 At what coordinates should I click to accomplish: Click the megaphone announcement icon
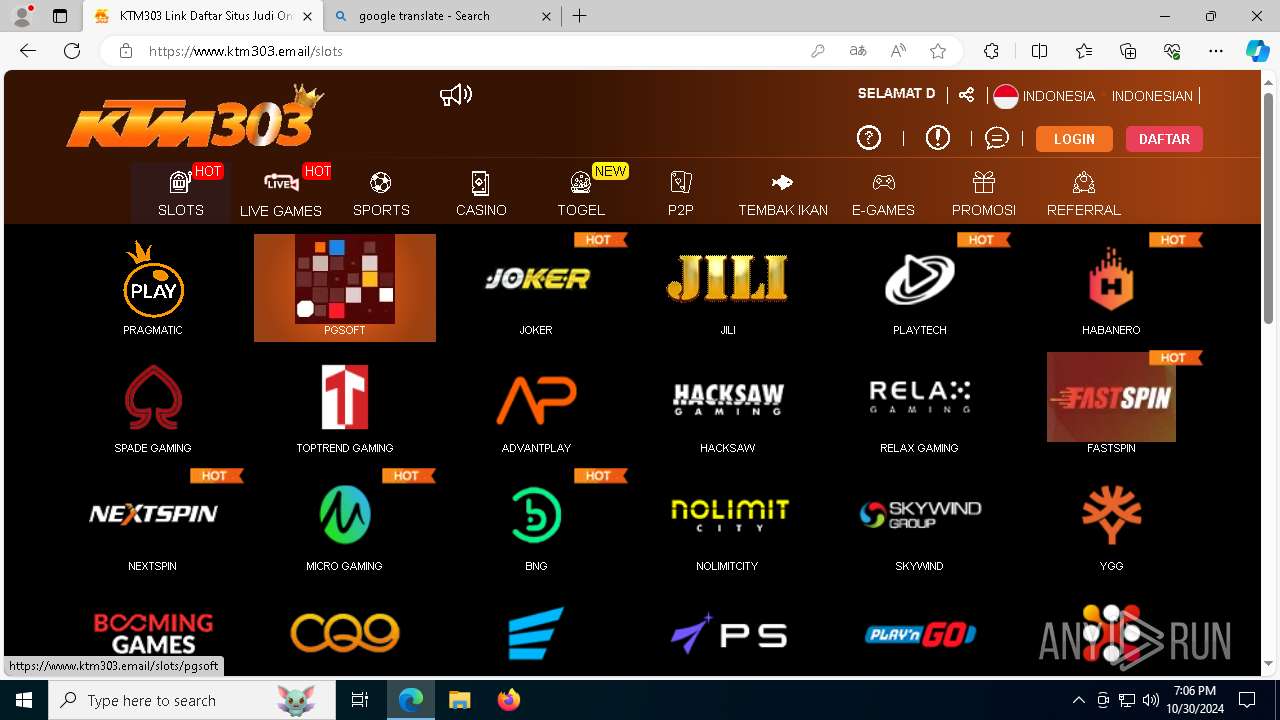(x=456, y=95)
